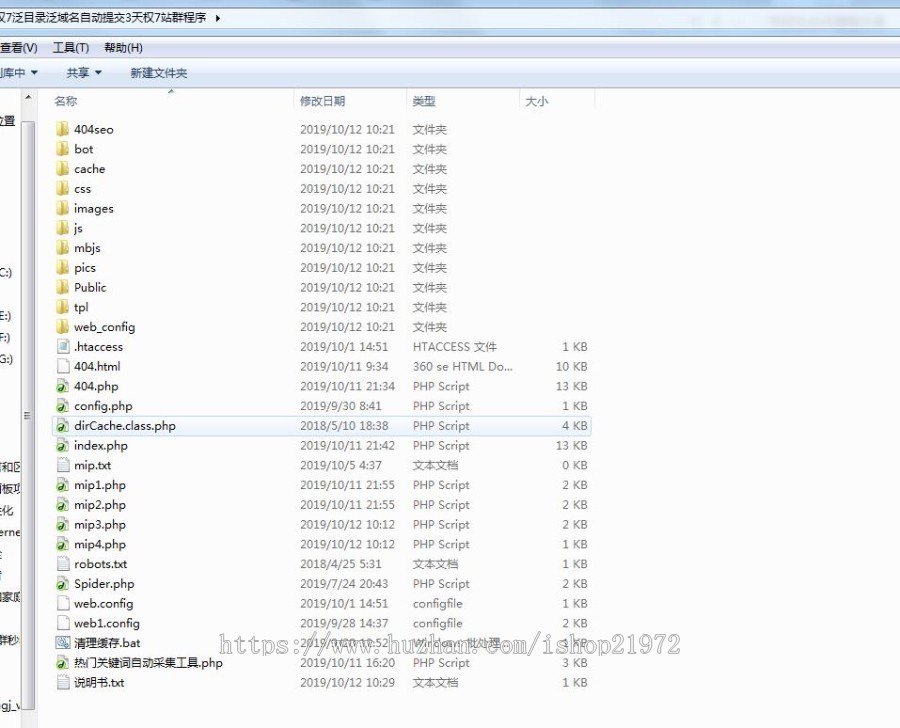Select the mip4.php file name
This screenshot has height=728, width=900.
(100, 544)
